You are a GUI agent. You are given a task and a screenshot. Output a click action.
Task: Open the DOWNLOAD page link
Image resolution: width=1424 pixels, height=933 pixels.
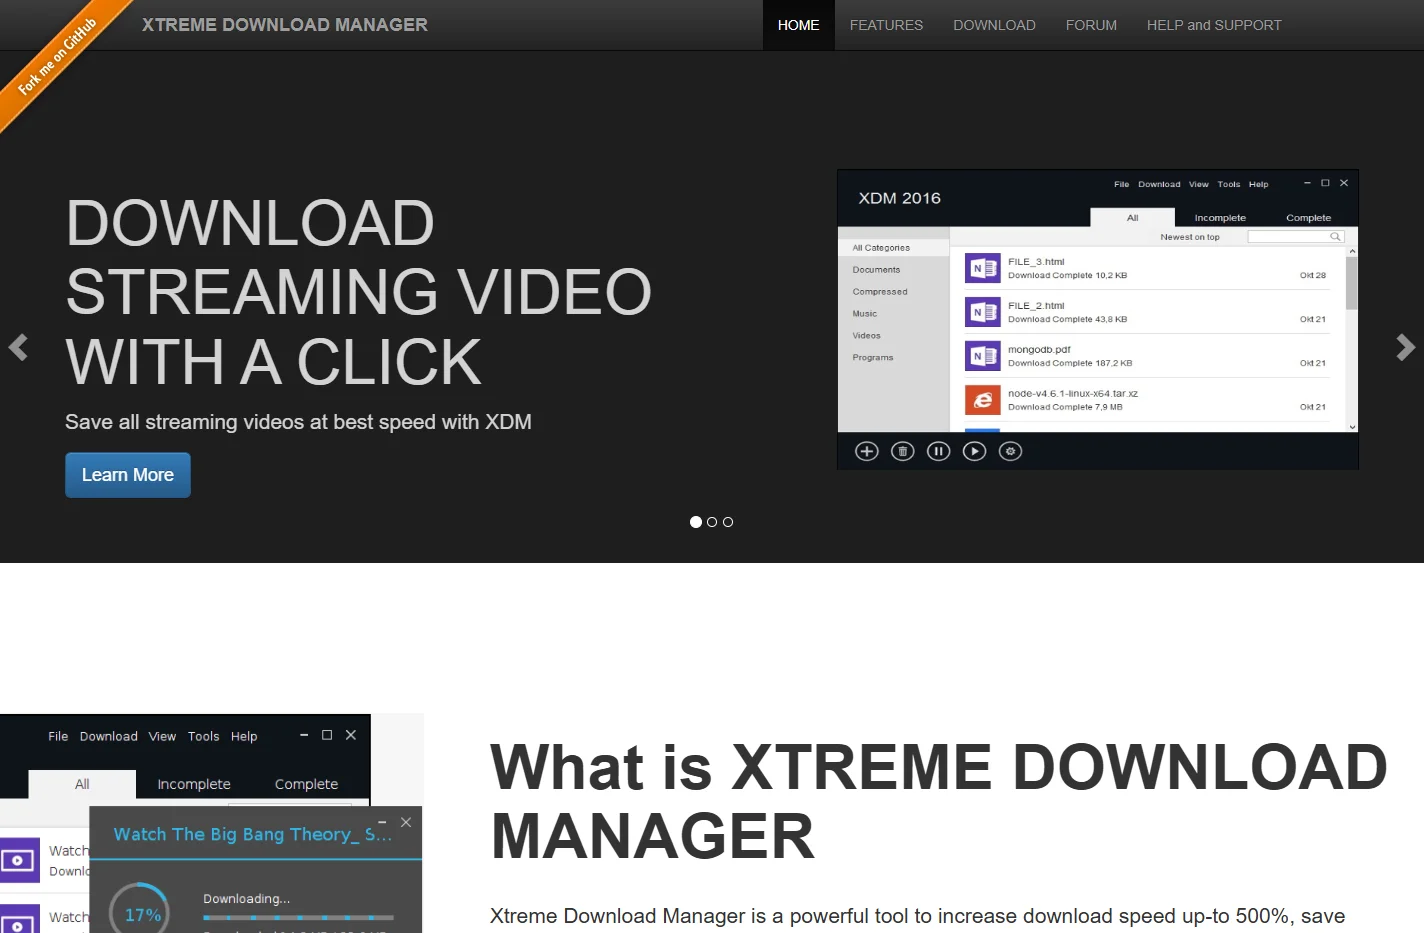pyautogui.click(x=994, y=25)
